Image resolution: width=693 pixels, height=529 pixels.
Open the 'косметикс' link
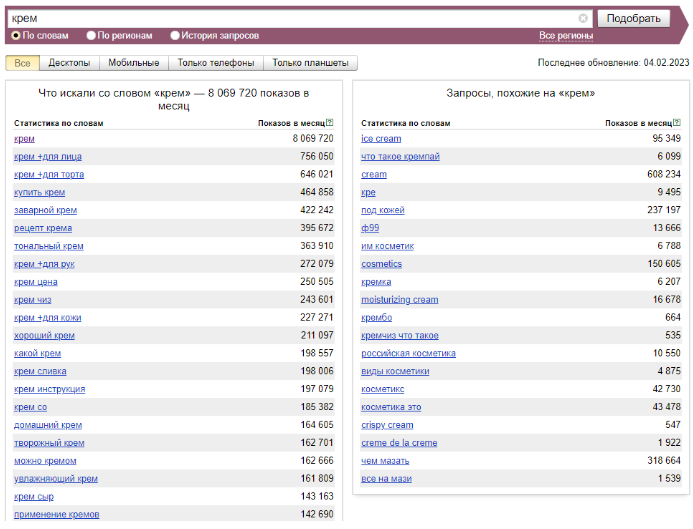point(383,389)
